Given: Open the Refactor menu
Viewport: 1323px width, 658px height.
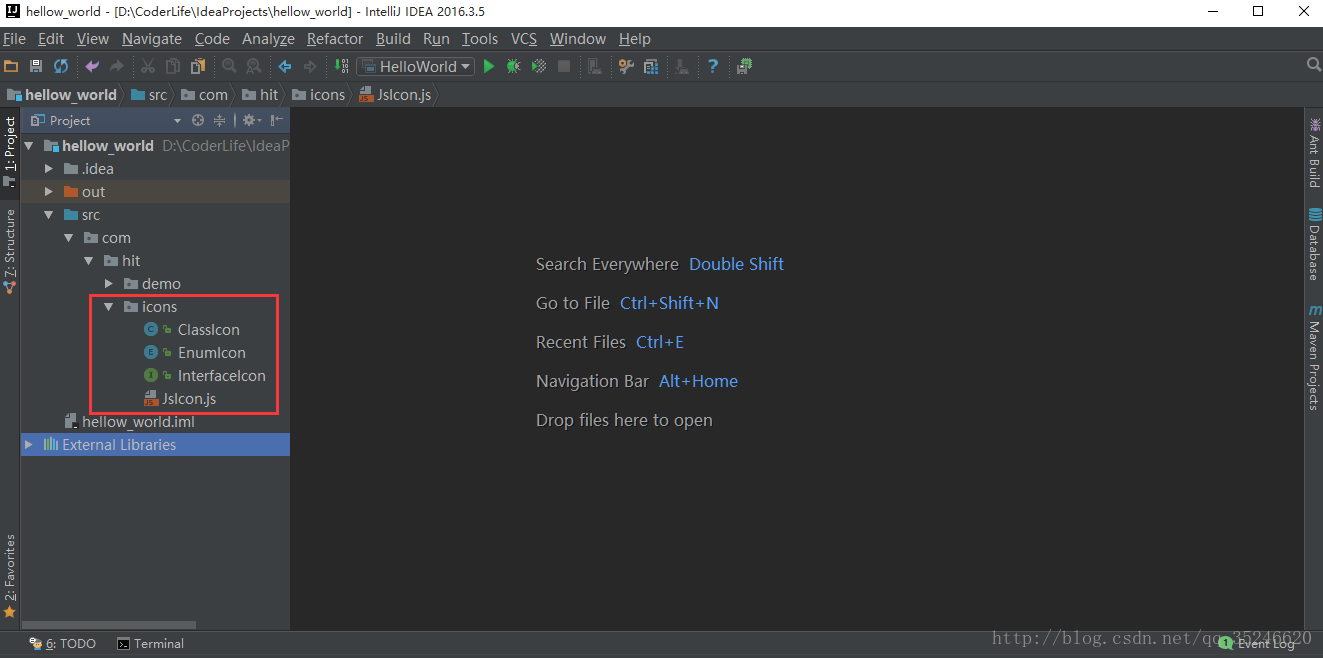Looking at the screenshot, I should [x=335, y=39].
